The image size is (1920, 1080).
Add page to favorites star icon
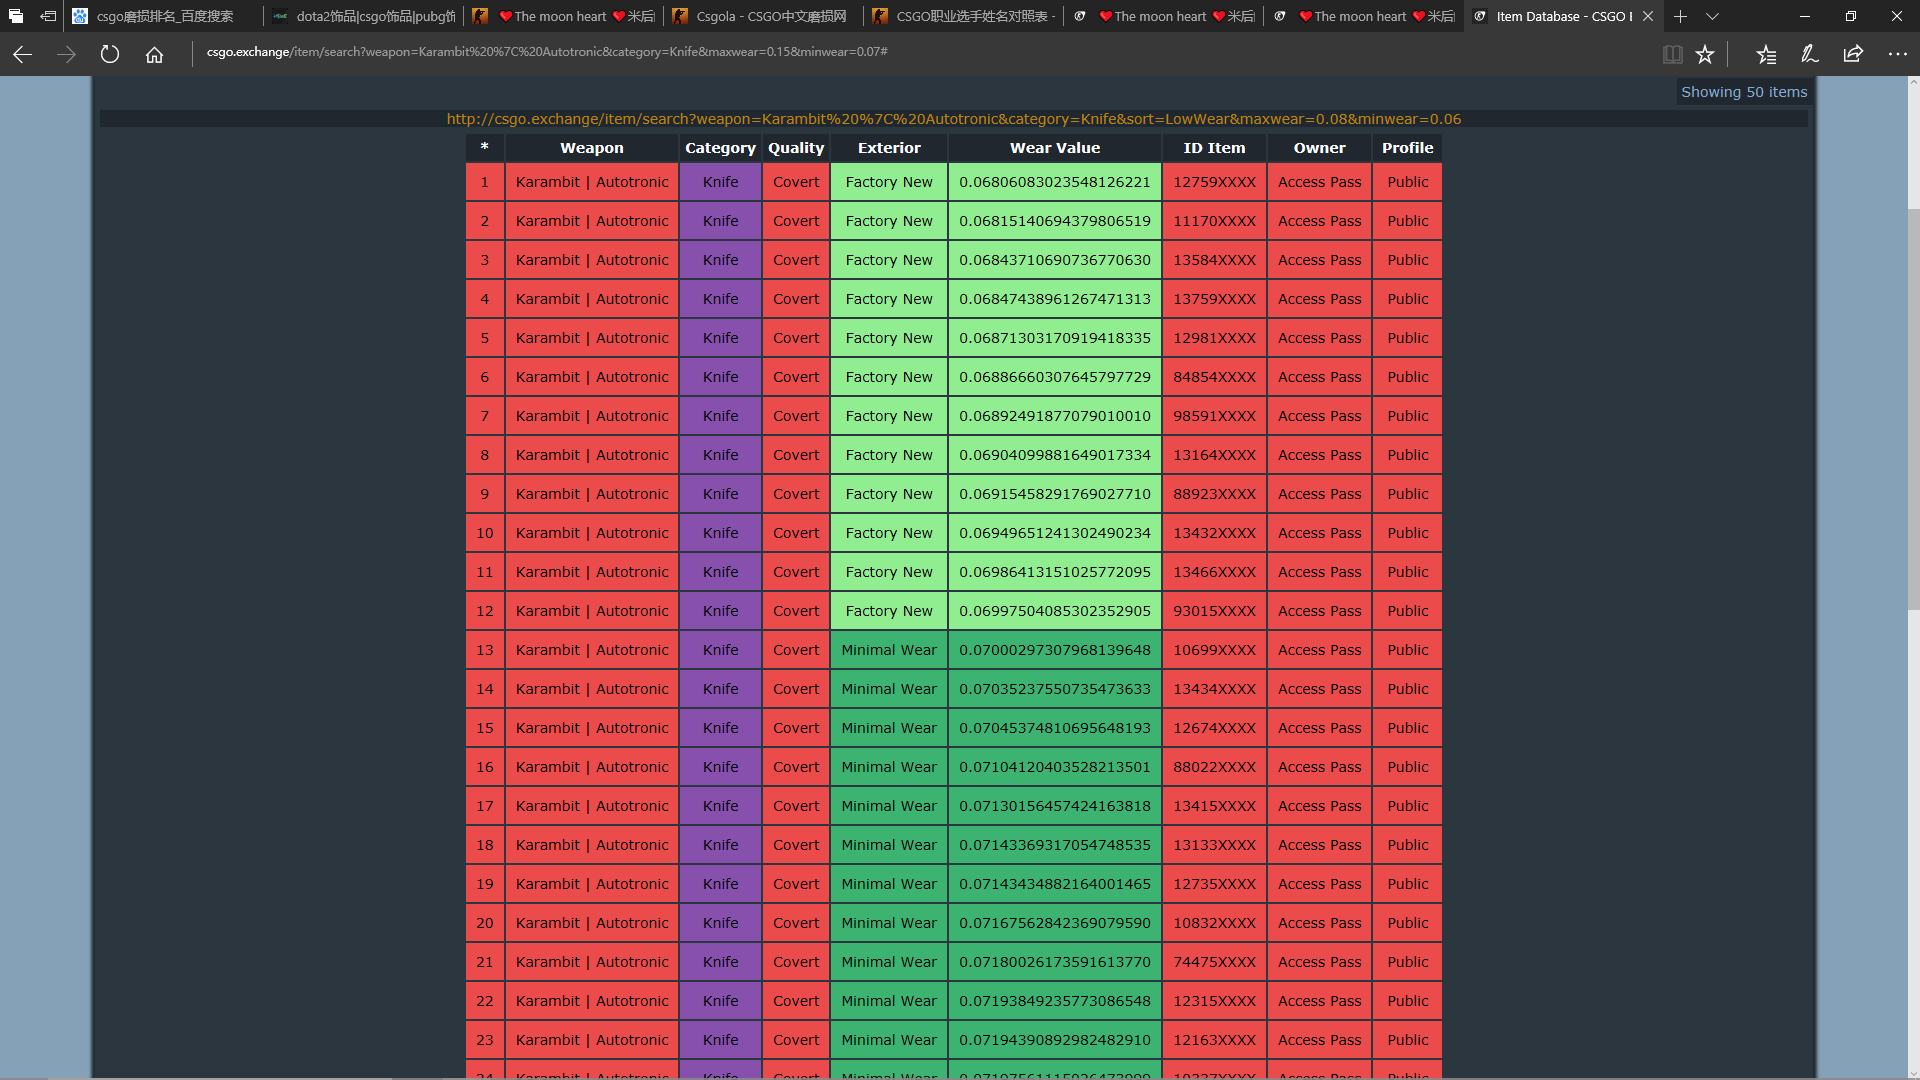[x=1705, y=55]
